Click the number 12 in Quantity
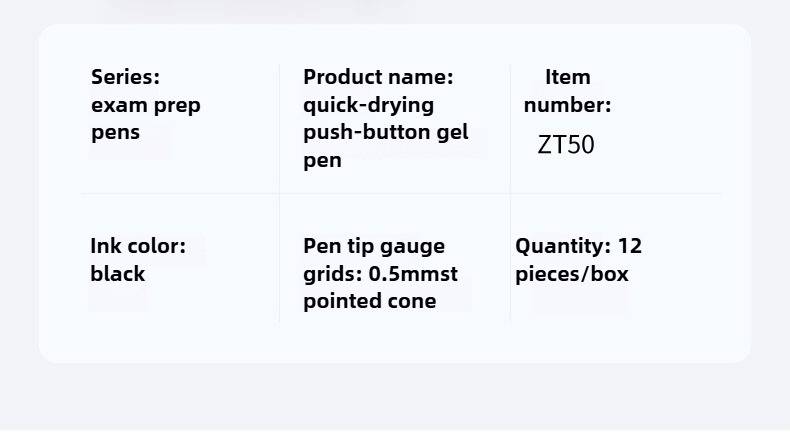 (x=630, y=246)
